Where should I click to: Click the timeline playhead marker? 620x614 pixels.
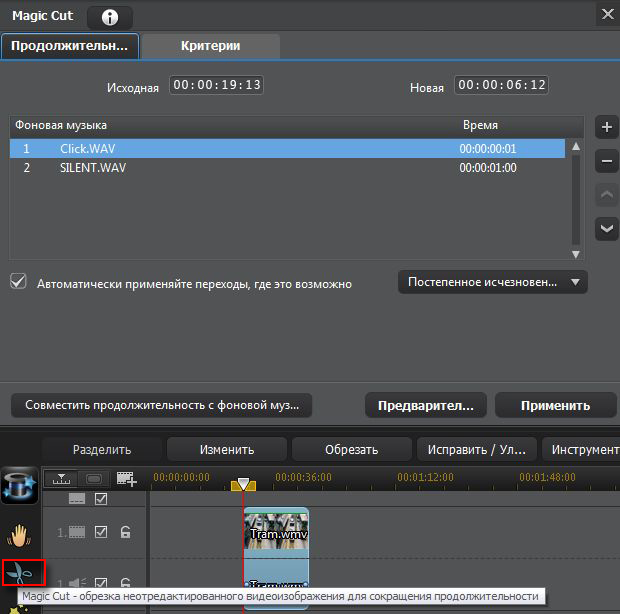point(243,484)
